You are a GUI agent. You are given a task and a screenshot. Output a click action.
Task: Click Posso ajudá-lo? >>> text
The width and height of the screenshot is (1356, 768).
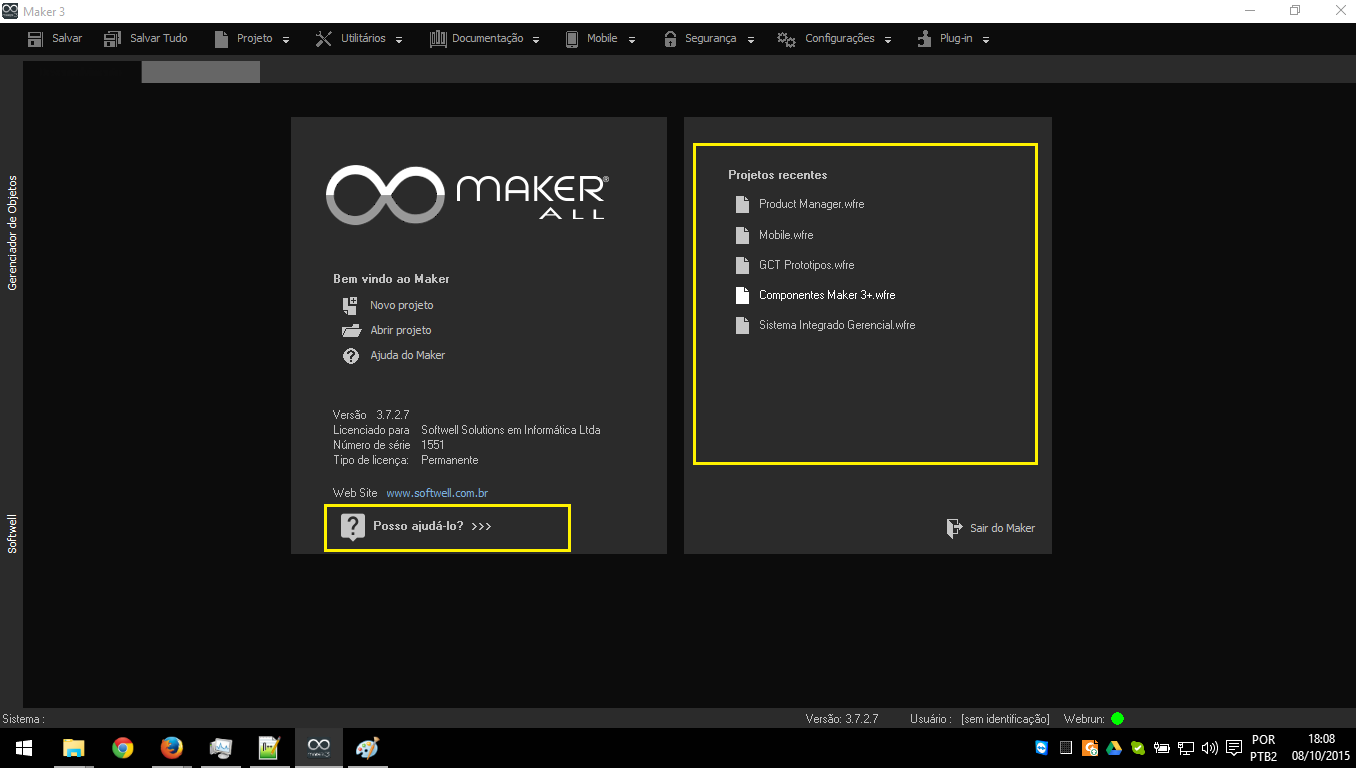click(x=432, y=526)
